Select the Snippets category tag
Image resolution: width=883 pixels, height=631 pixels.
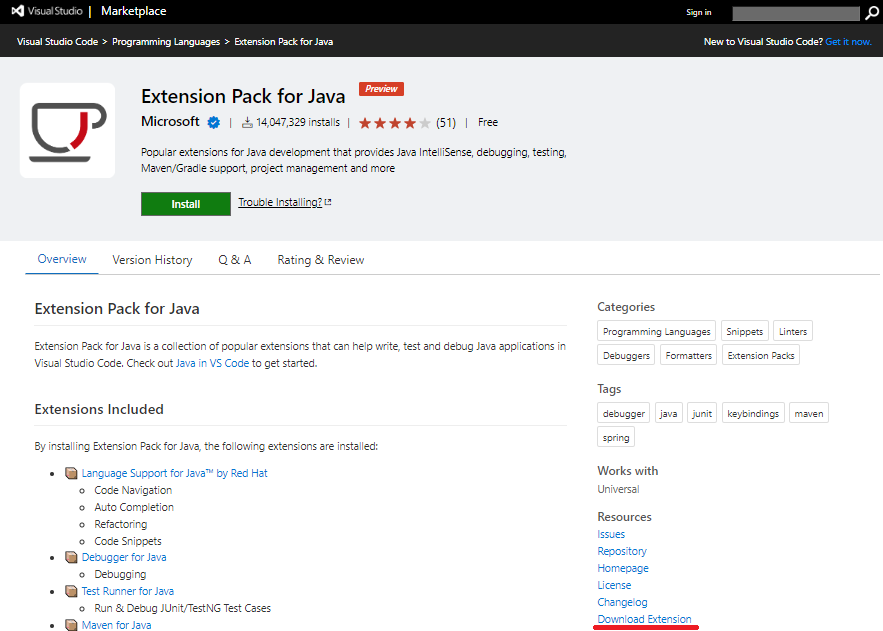pyautogui.click(x=744, y=331)
